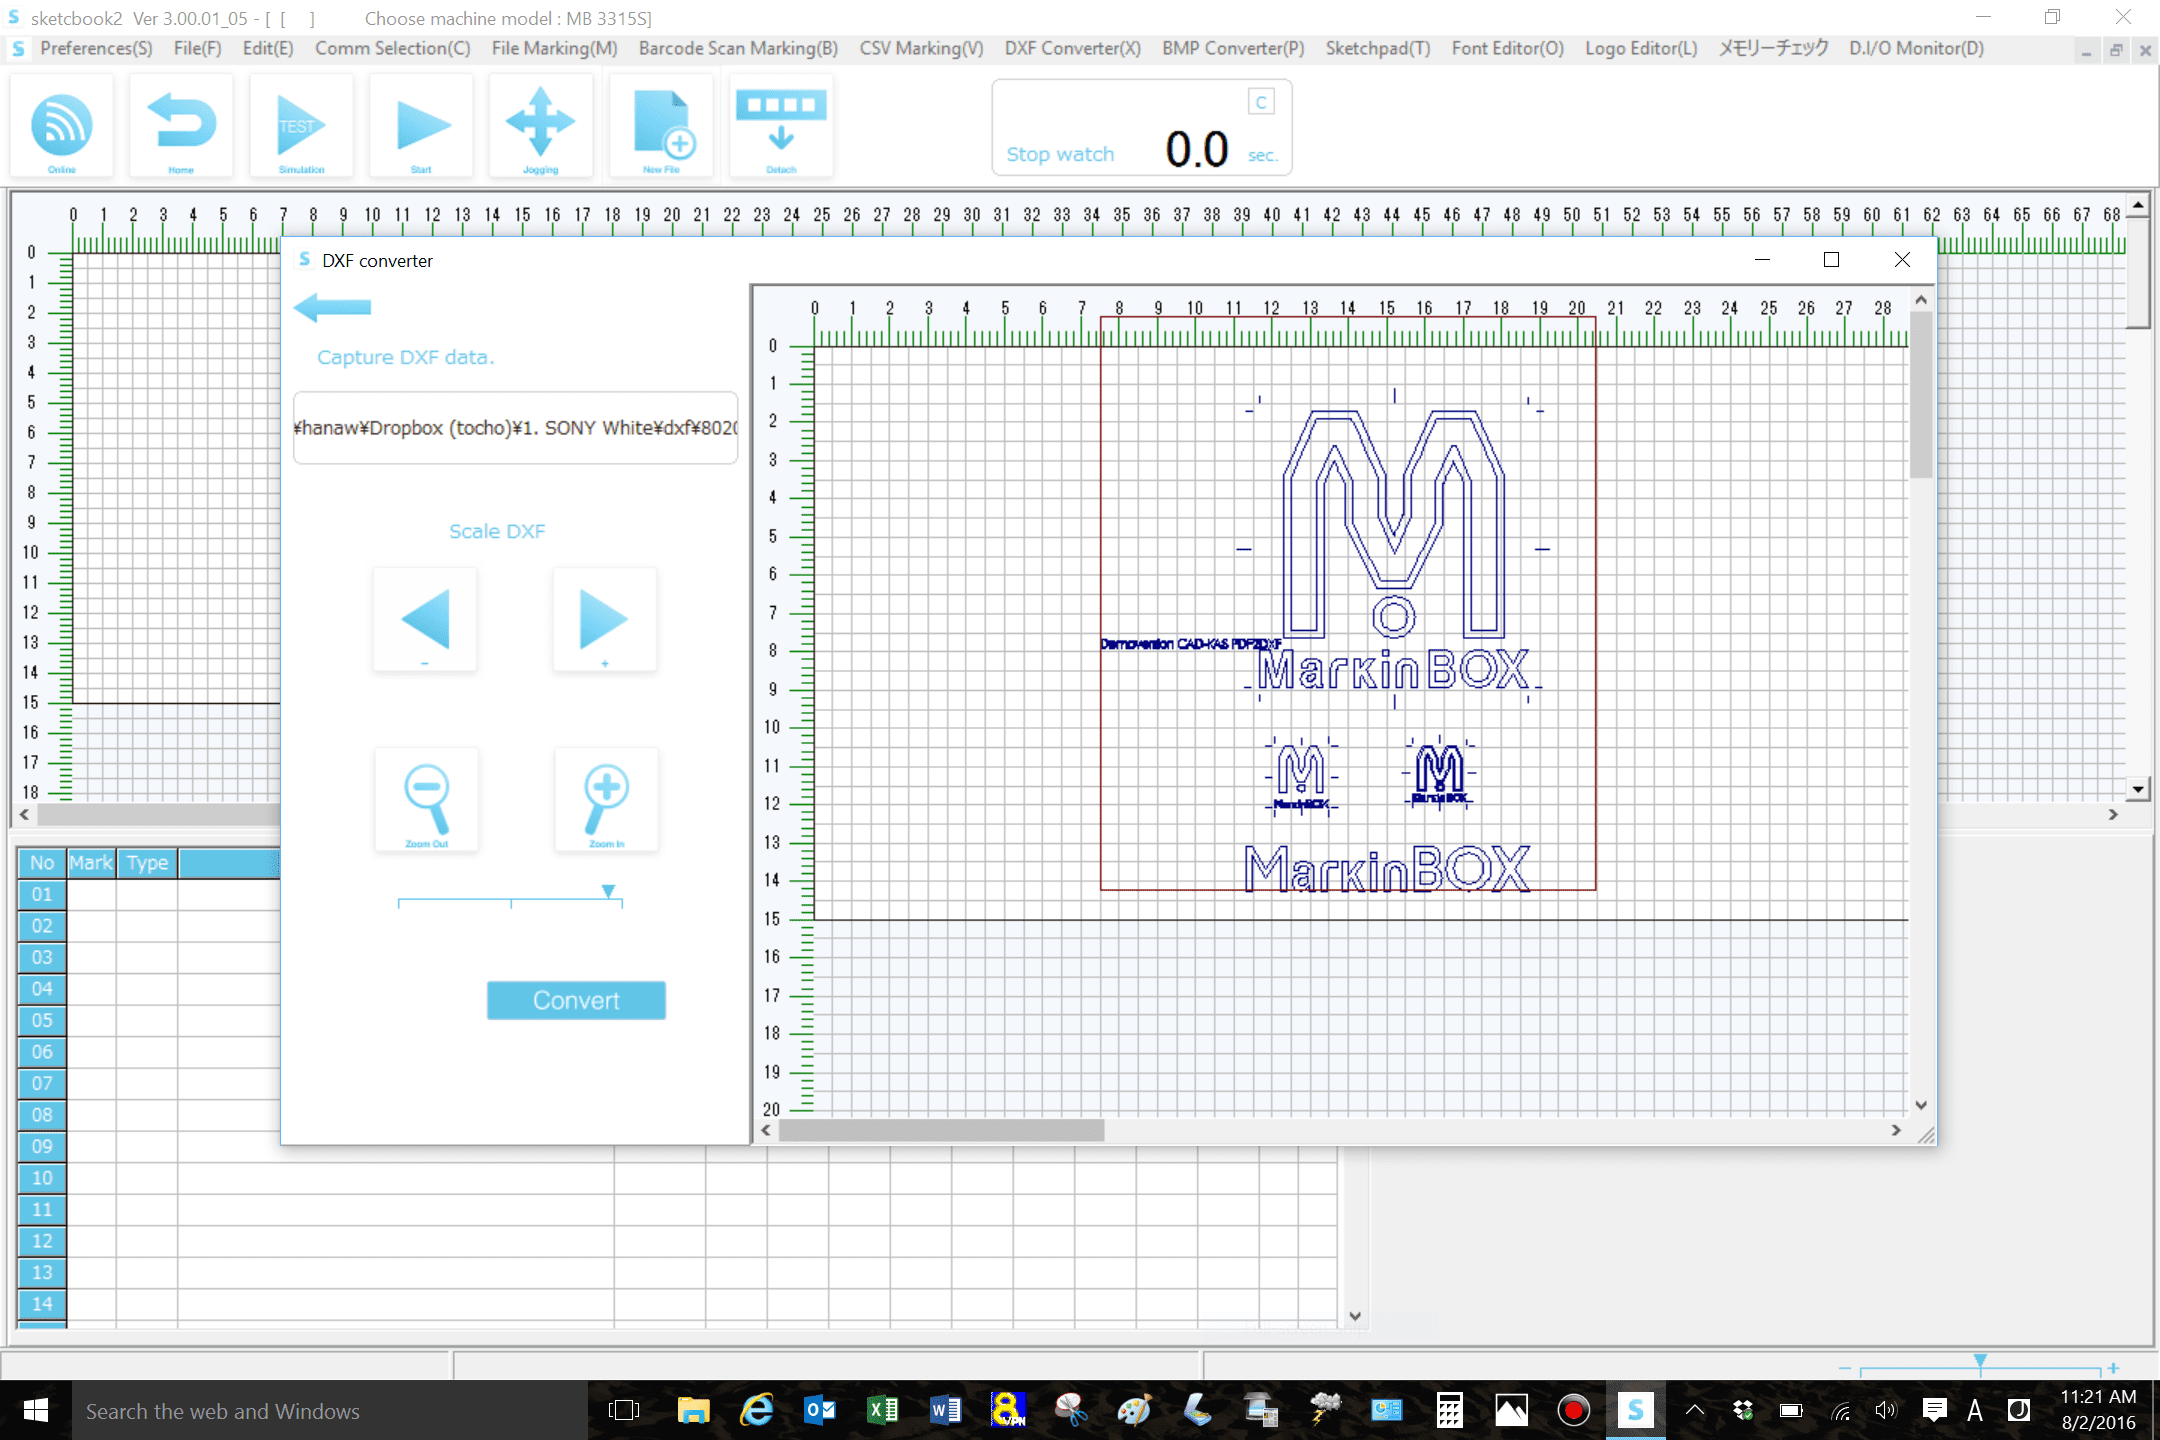Click the sketcbook2 taskbar icon
Screen dimensions: 2160x1440
click(x=1636, y=1411)
